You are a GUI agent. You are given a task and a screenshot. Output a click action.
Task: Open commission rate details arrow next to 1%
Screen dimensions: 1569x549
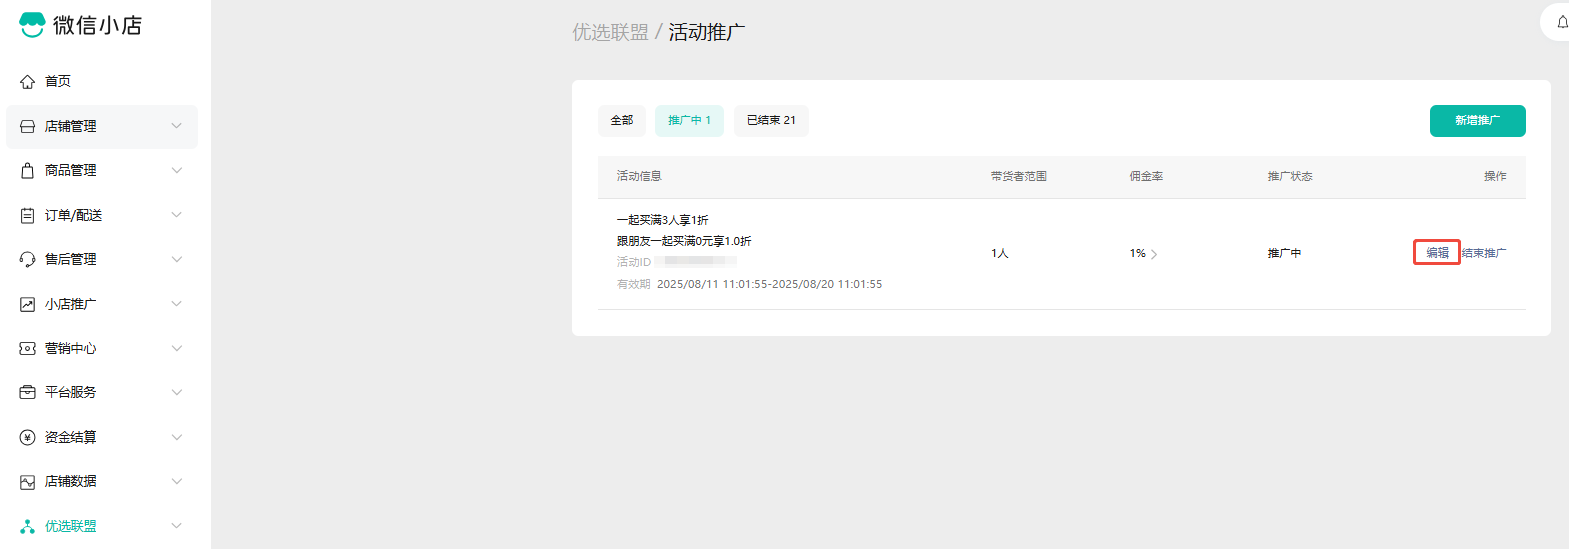1154,254
